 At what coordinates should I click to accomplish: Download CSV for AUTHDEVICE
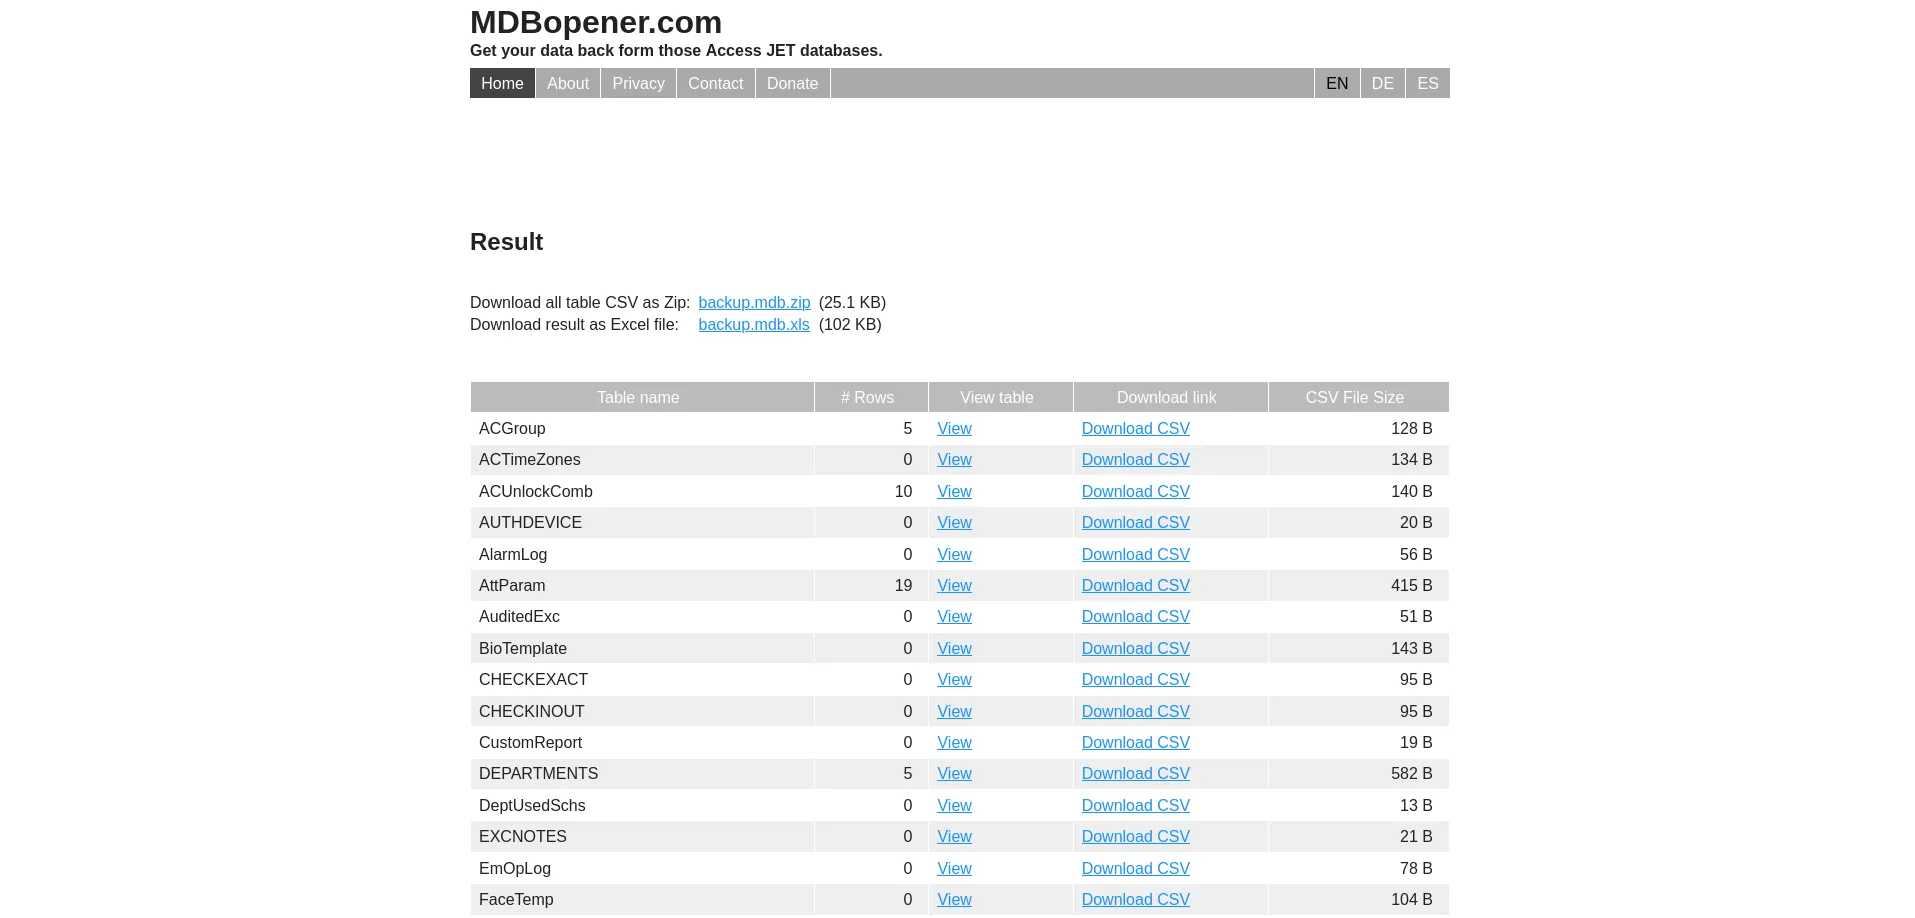point(1136,522)
